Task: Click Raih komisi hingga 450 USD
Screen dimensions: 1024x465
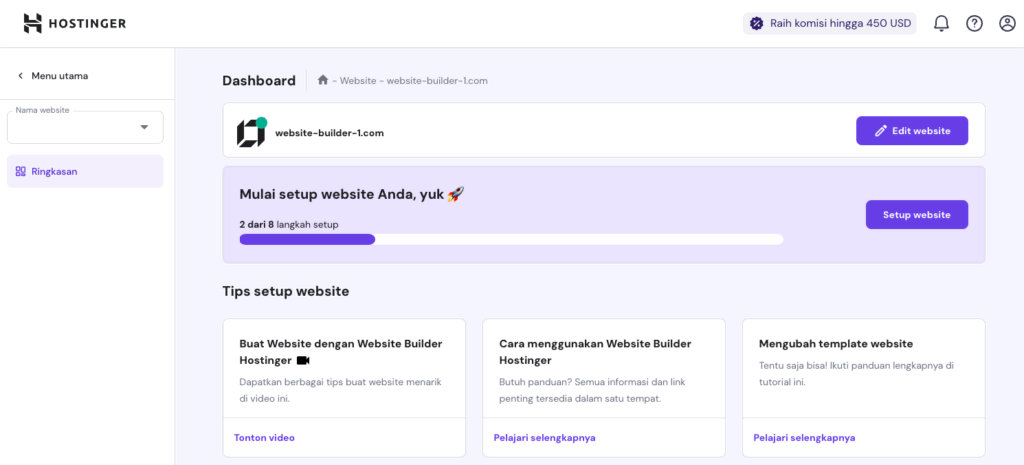Action: point(840,23)
